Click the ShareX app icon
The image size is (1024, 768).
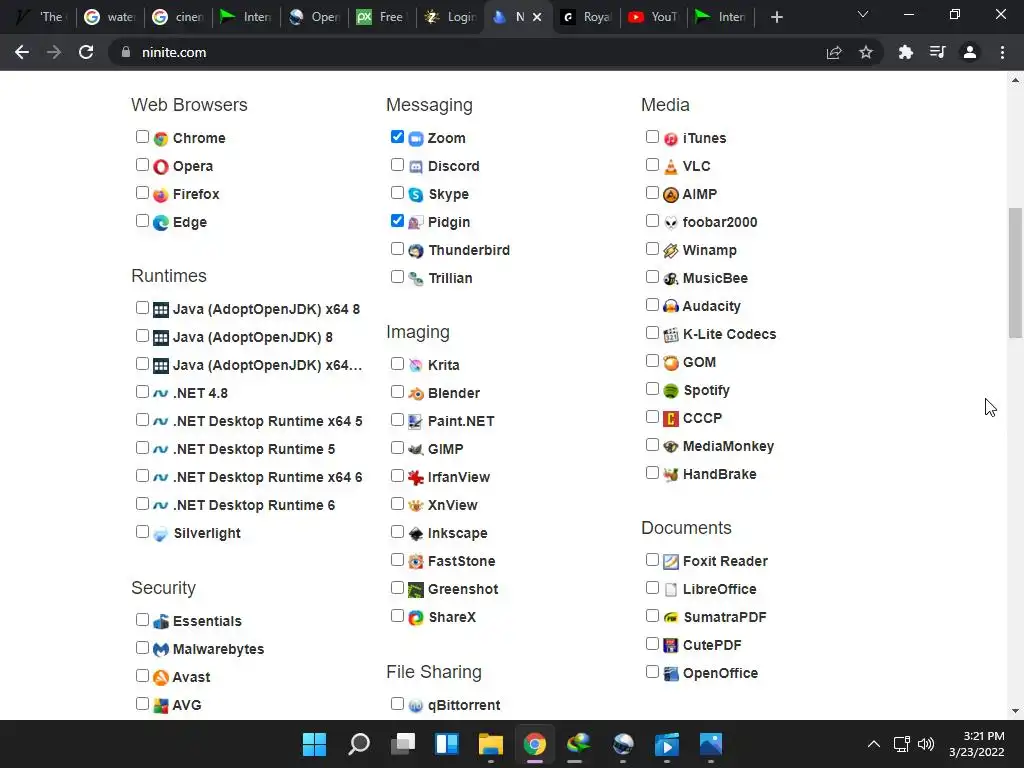416,618
